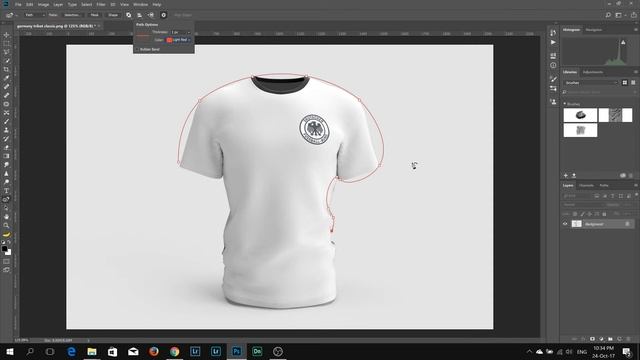Select the Lasso tool
The image size is (640, 360).
pos(7,52)
